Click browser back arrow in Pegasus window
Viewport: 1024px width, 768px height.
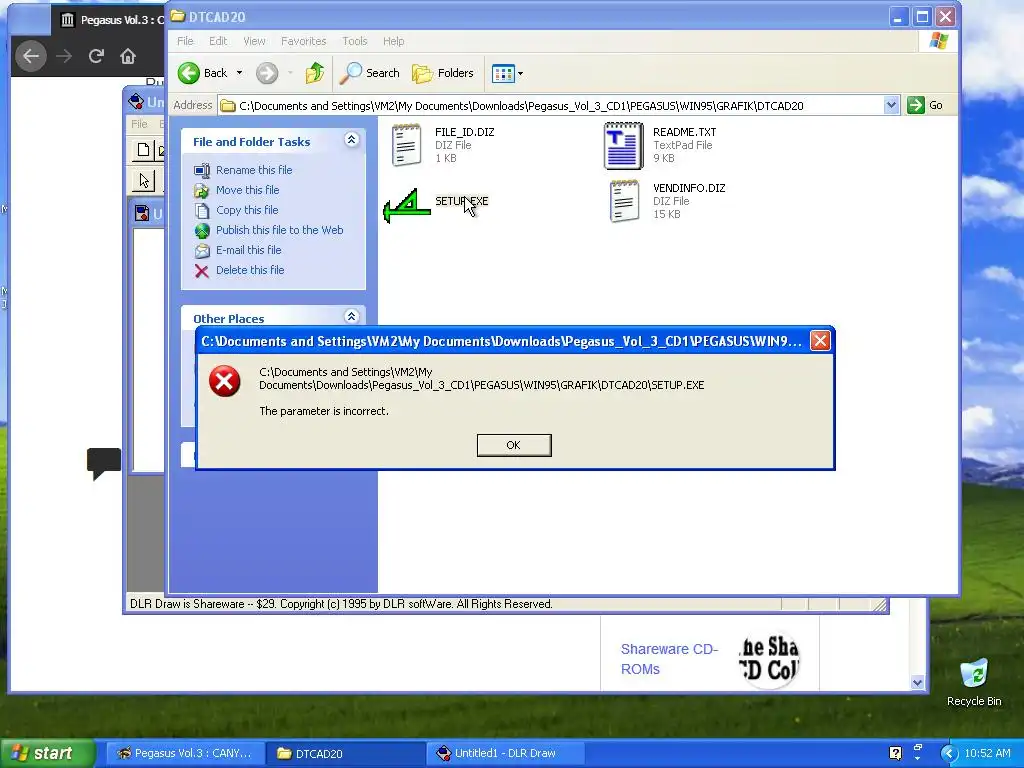tap(31, 56)
